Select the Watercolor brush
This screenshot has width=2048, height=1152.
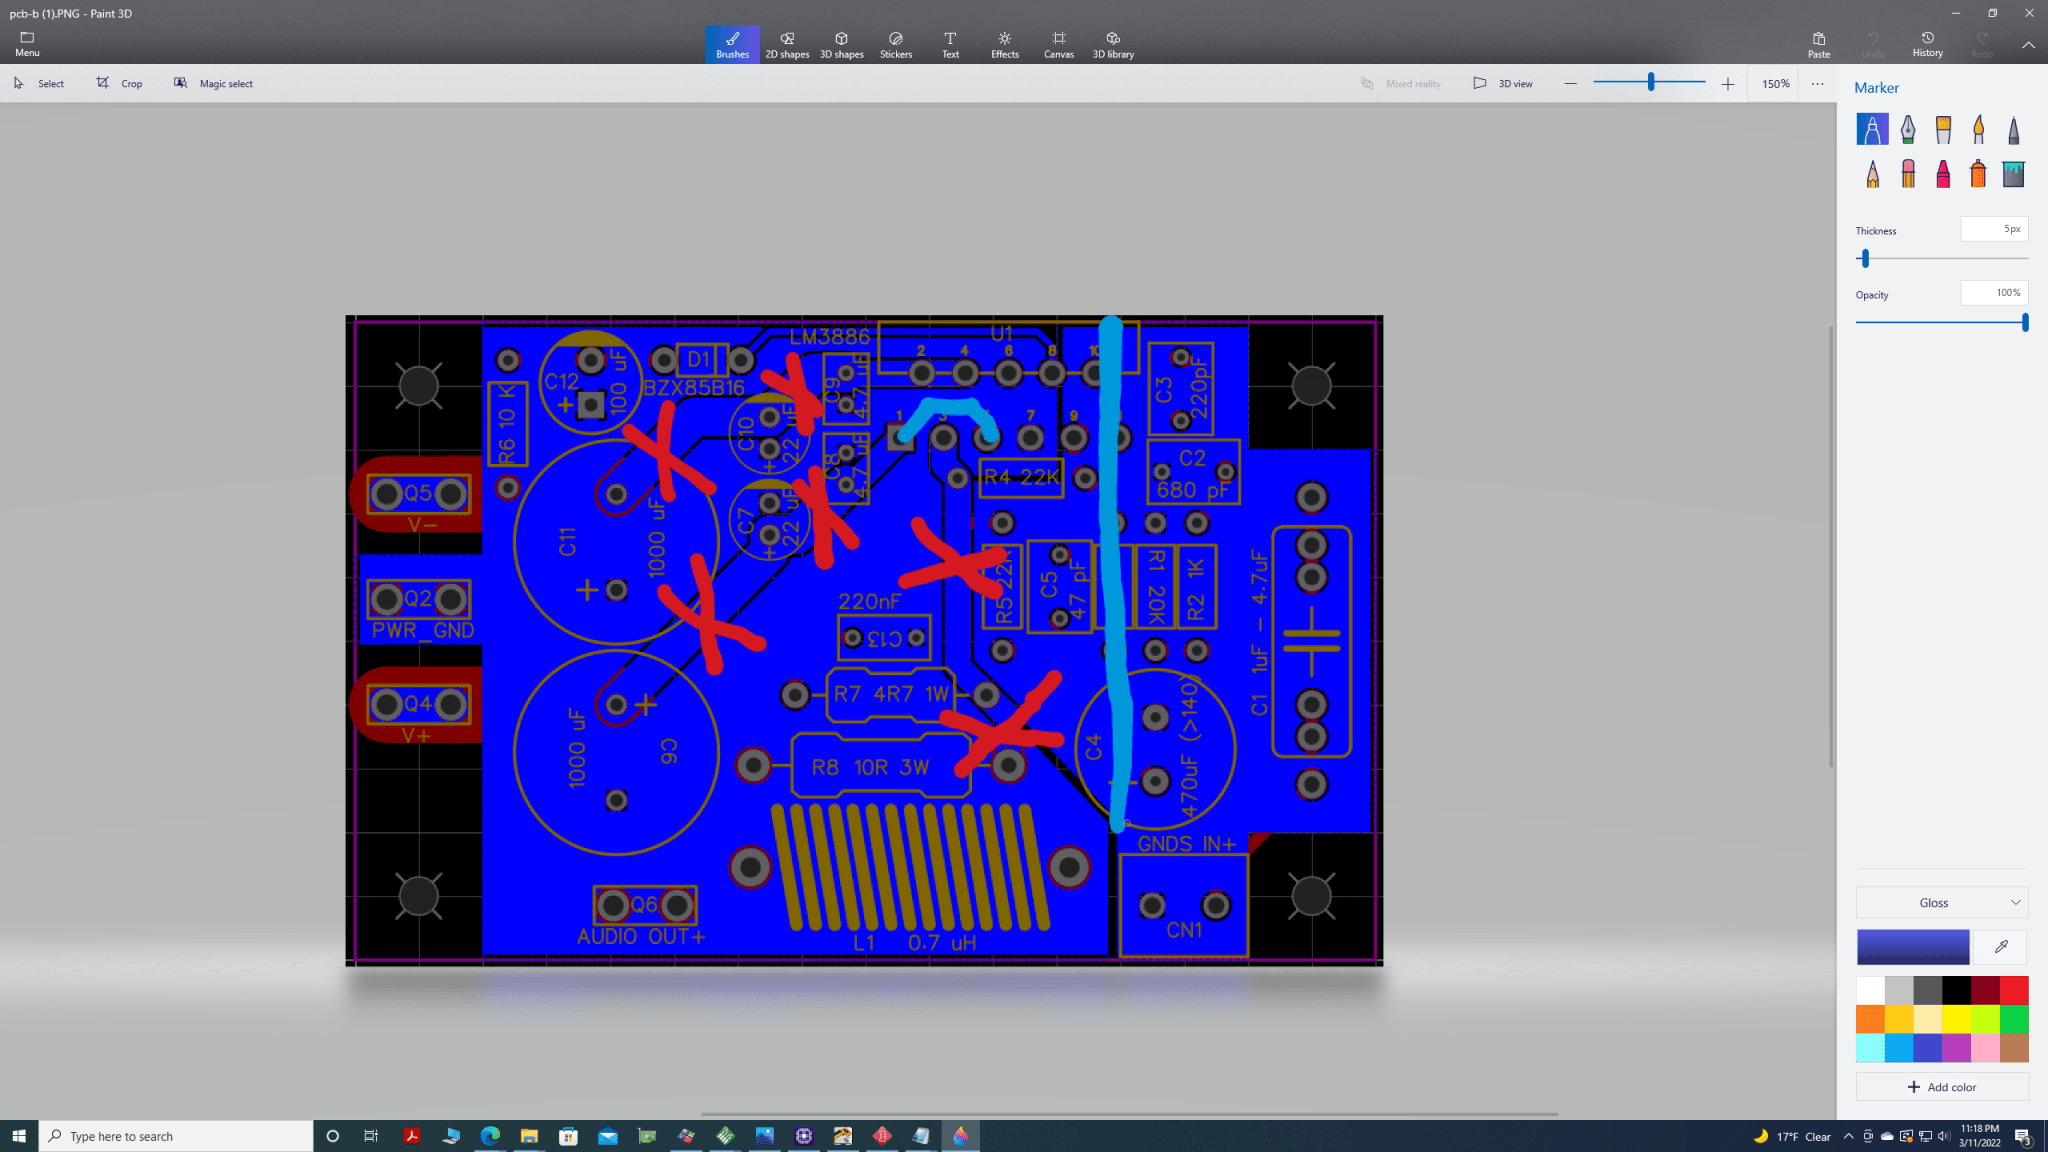1978,129
